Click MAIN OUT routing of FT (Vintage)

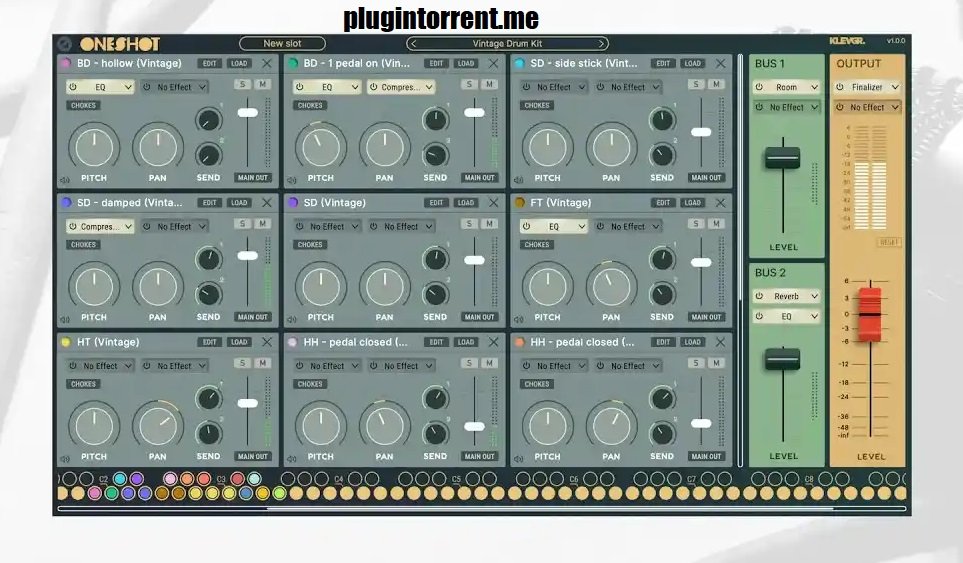click(706, 317)
